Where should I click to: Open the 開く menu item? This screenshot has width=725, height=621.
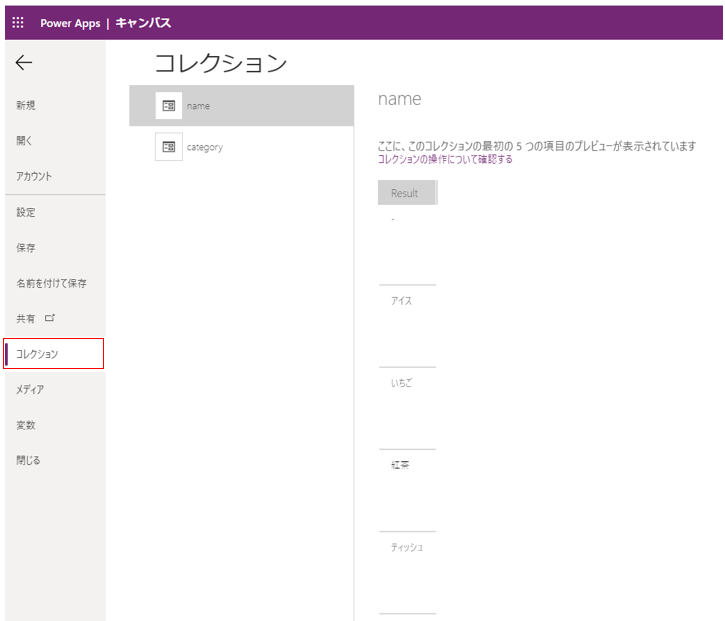pyautogui.click(x=24, y=141)
